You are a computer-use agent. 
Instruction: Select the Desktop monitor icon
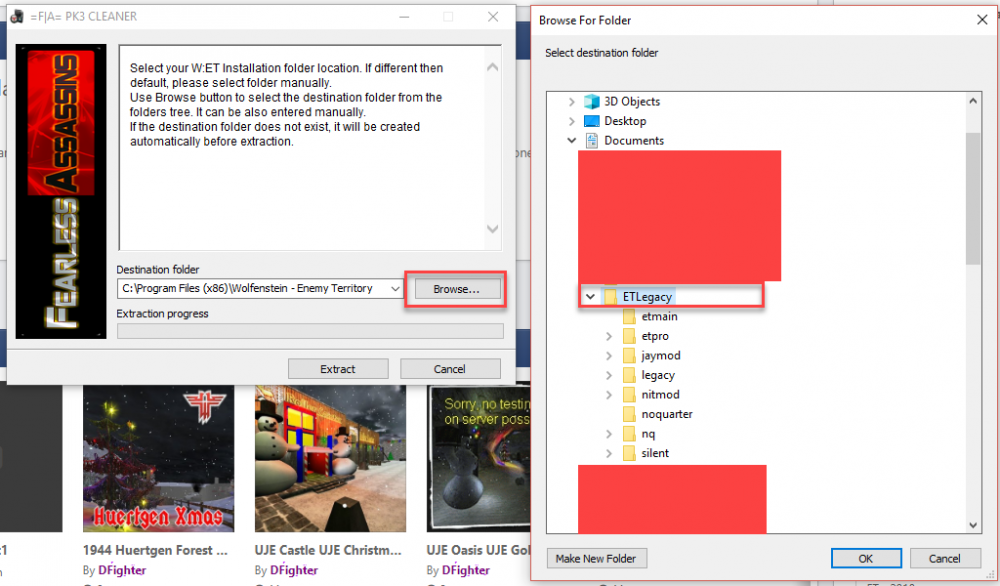pyautogui.click(x=592, y=121)
